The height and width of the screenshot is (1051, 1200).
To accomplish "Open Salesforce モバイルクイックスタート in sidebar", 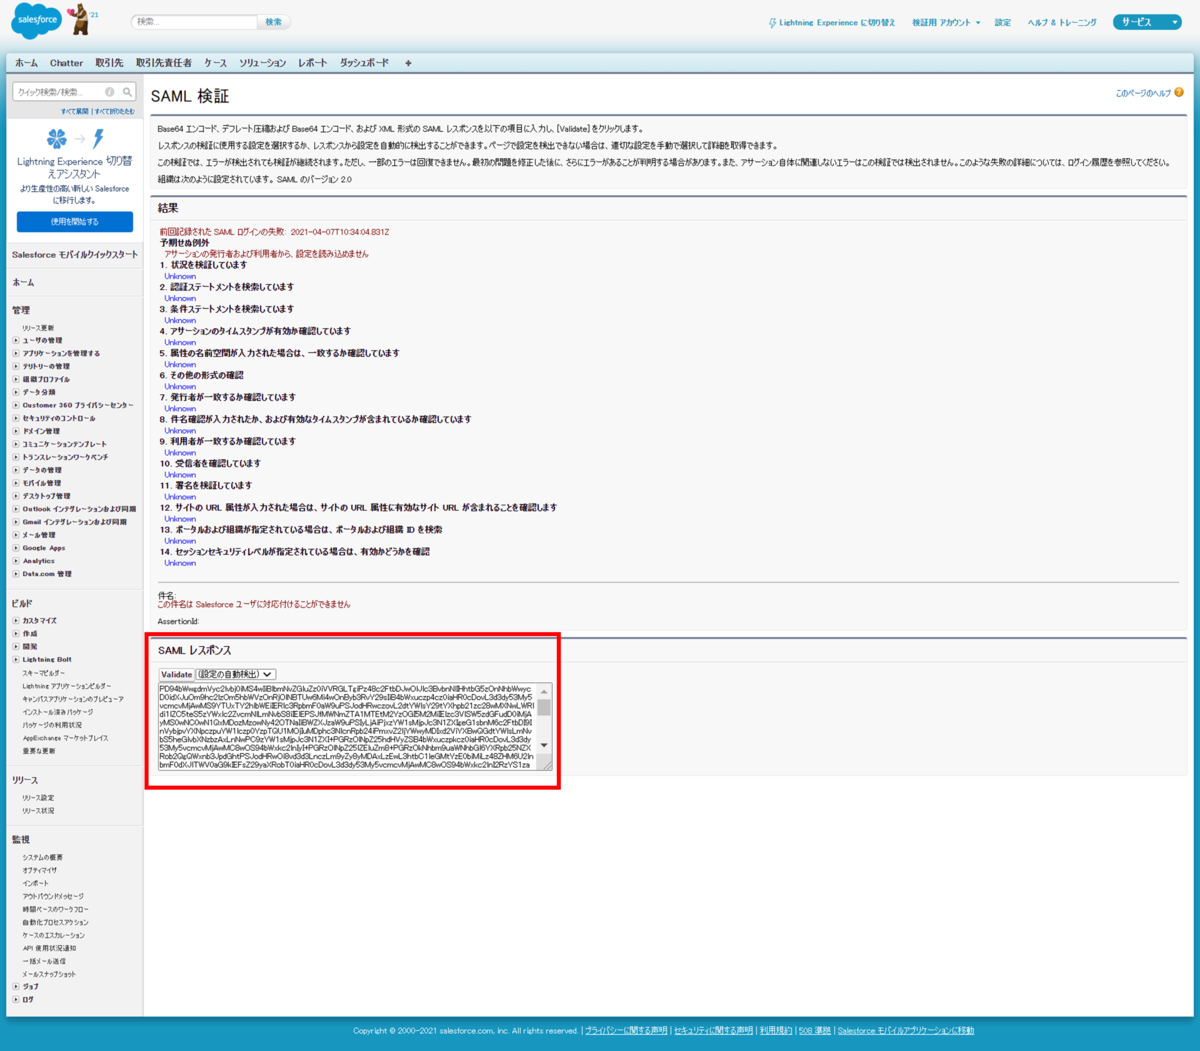I will (75, 255).
